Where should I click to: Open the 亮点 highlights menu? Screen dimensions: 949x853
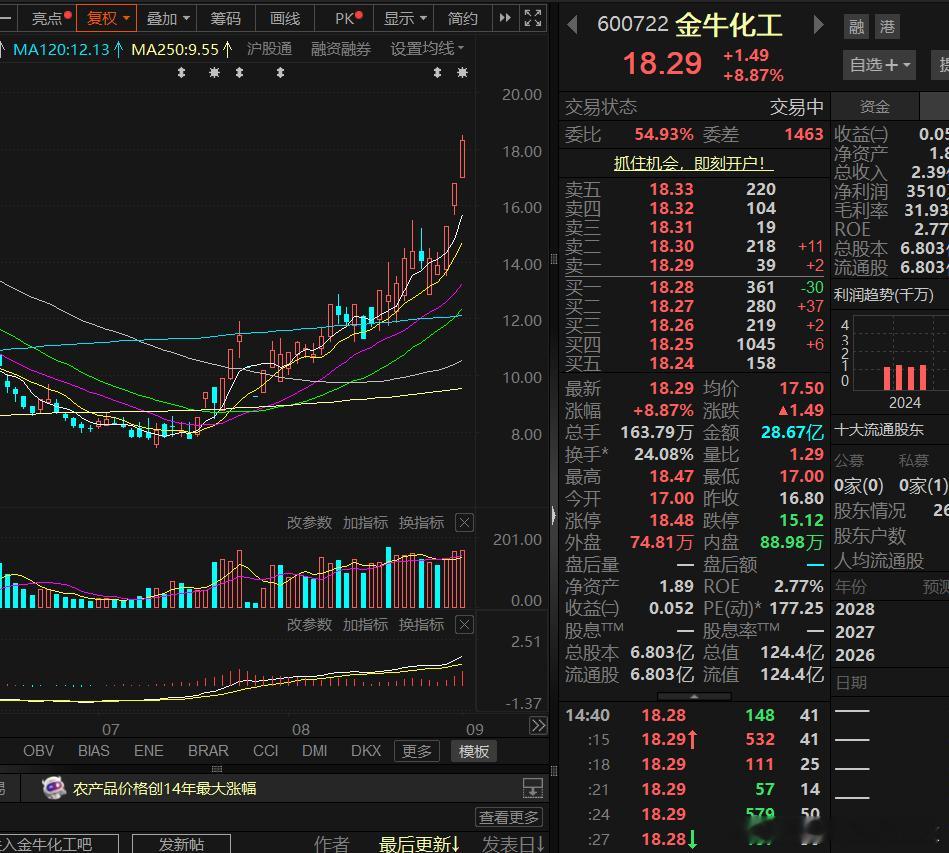tap(51, 18)
